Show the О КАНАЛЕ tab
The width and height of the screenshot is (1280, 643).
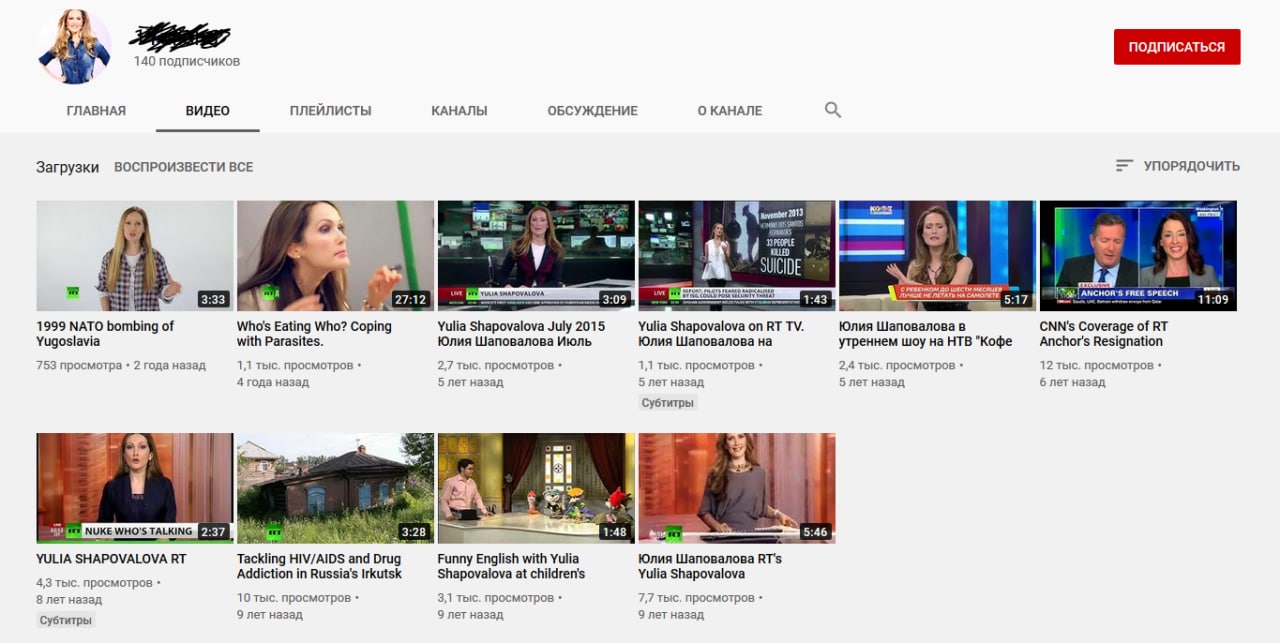[730, 111]
